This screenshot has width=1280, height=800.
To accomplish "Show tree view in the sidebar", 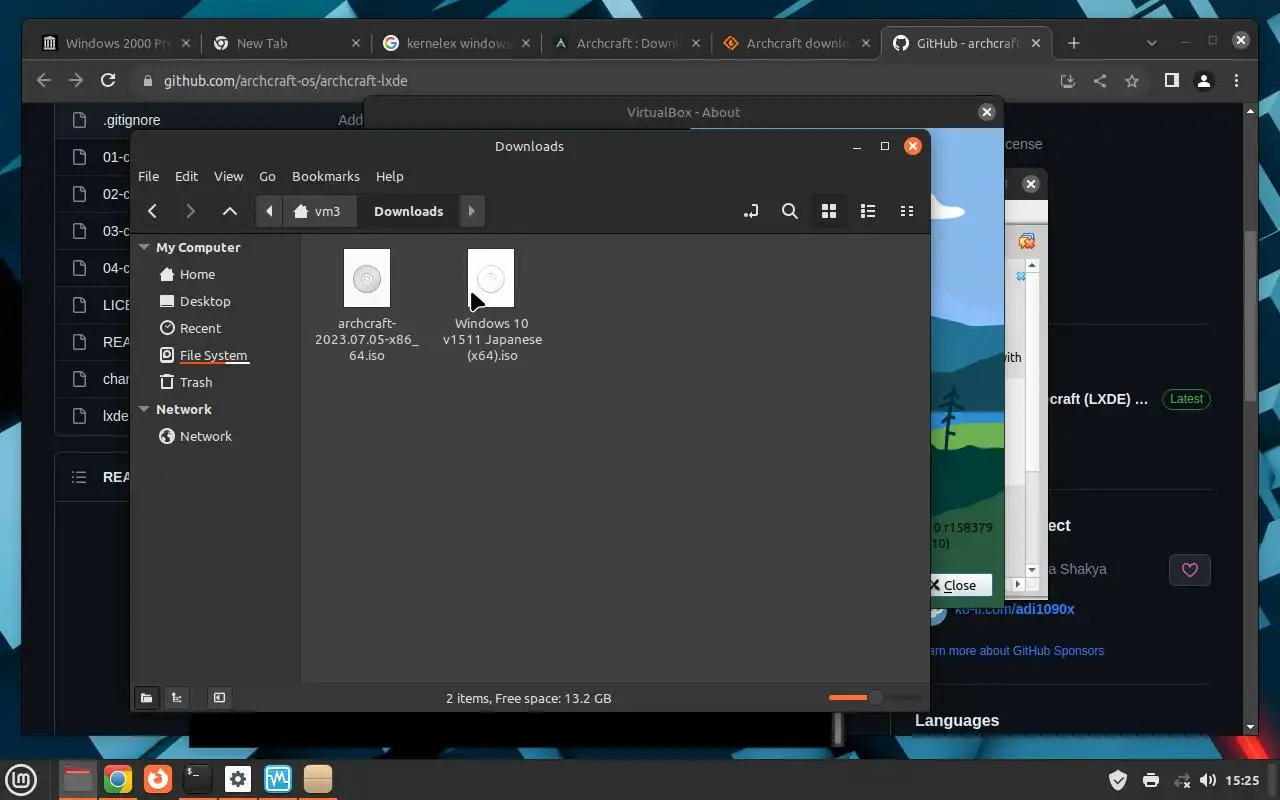I will 177,698.
